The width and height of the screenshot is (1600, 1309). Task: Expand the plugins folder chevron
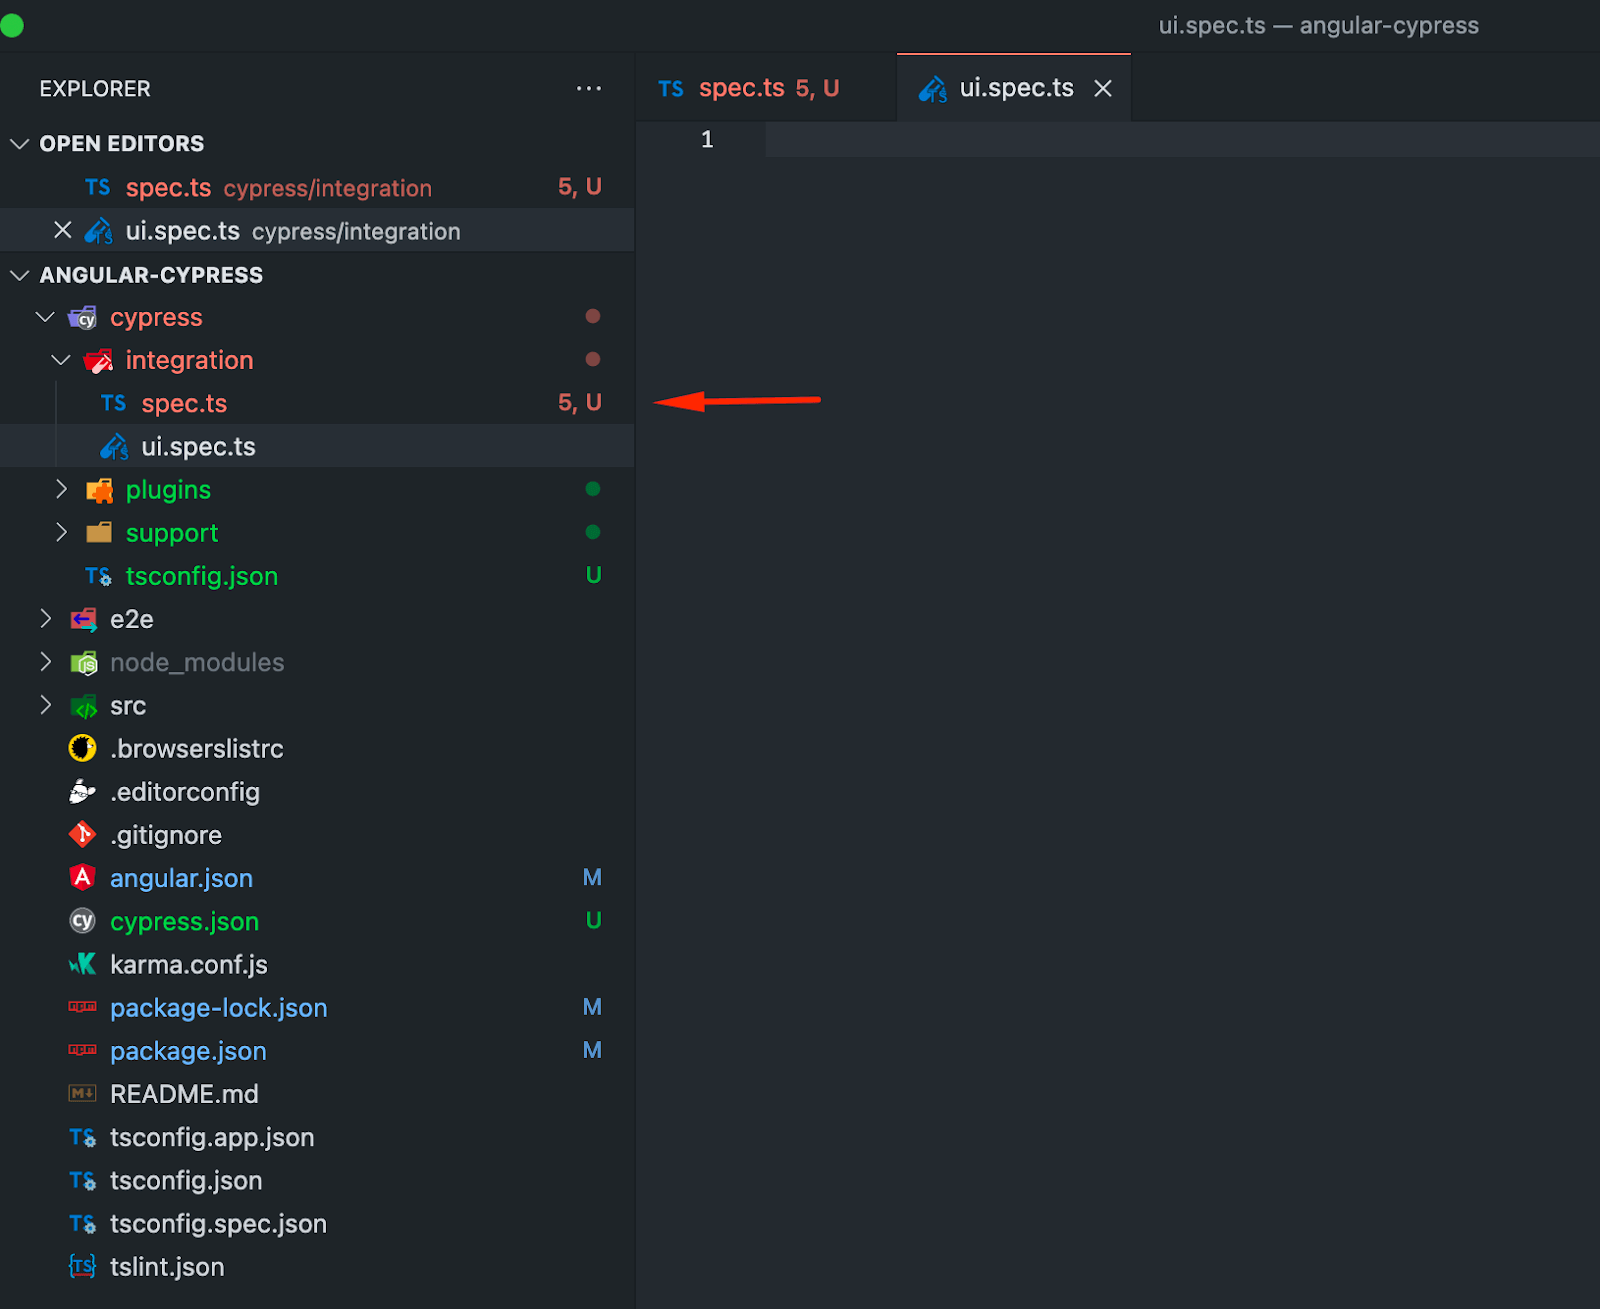pyautogui.click(x=61, y=489)
